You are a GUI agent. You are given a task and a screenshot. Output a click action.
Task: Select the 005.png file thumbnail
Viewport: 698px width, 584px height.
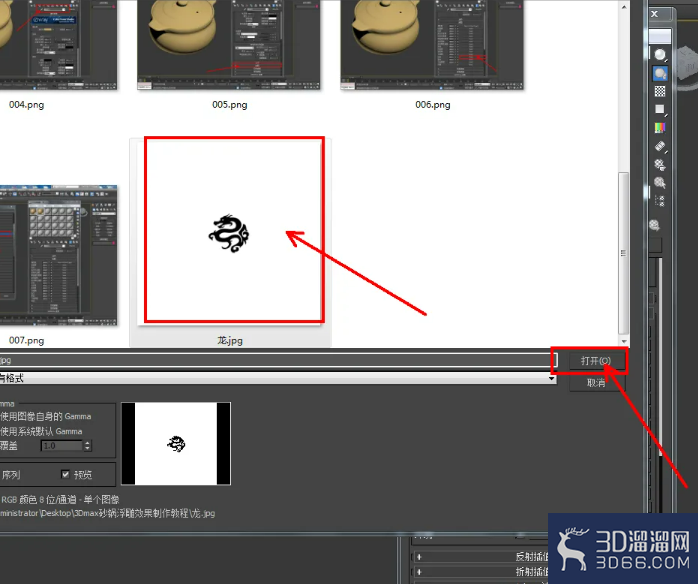point(229,45)
